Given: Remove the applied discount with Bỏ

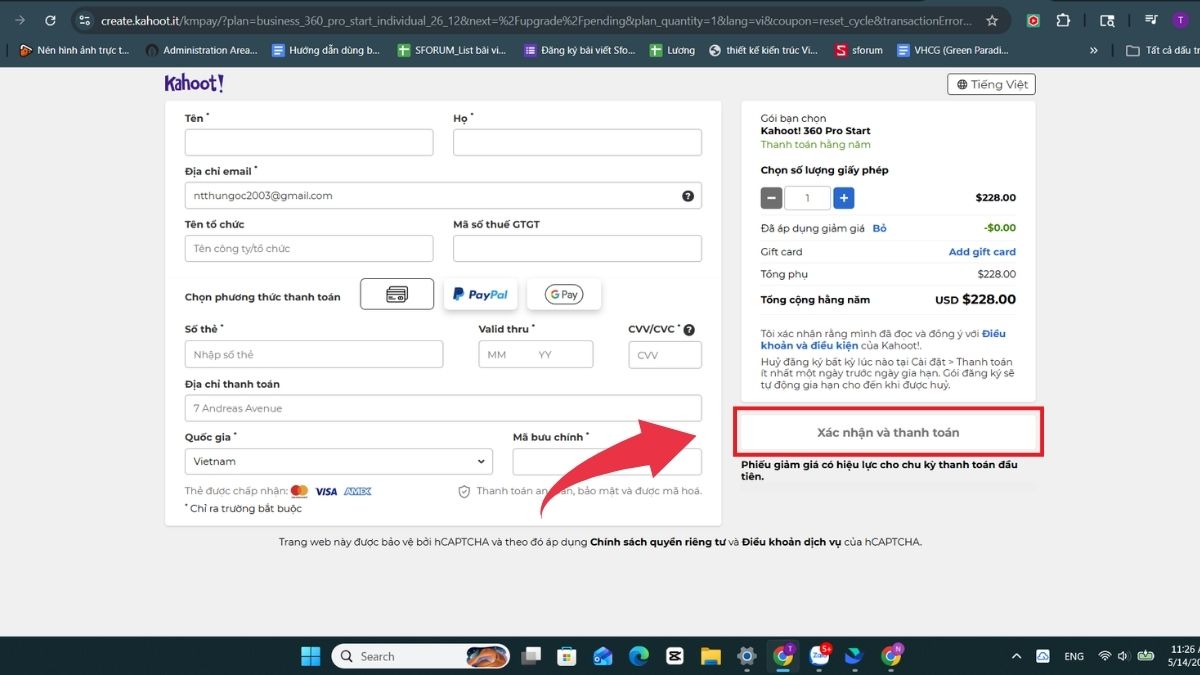Looking at the screenshot, I should [x=880, y=228].
